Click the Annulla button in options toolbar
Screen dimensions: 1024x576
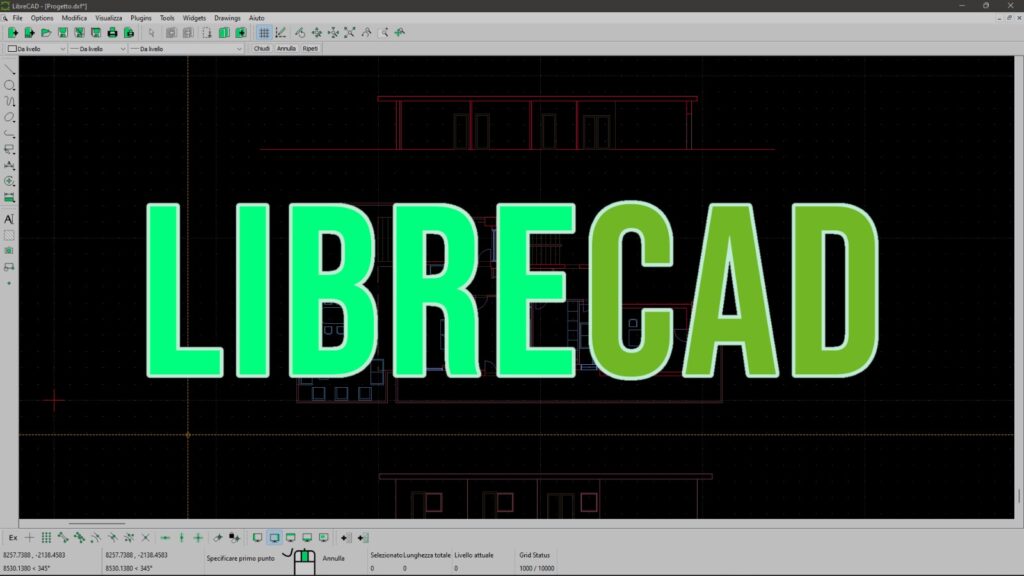pos(286,48)
